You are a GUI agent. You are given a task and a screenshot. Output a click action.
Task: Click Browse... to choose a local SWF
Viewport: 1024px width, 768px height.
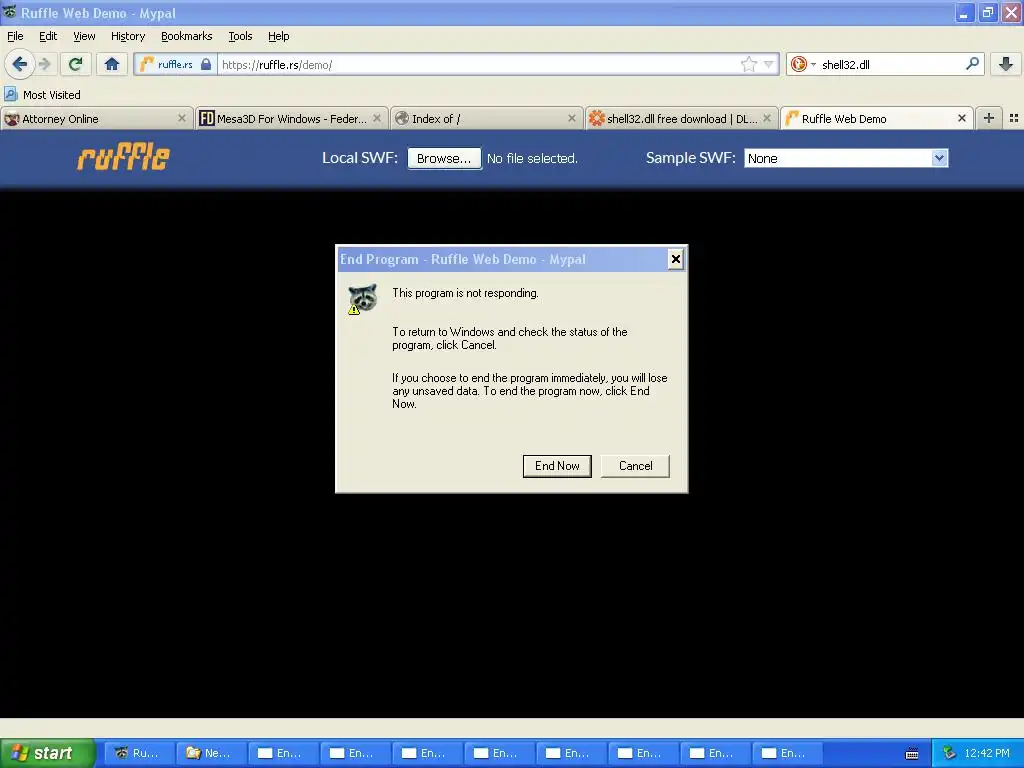[444, 158]
